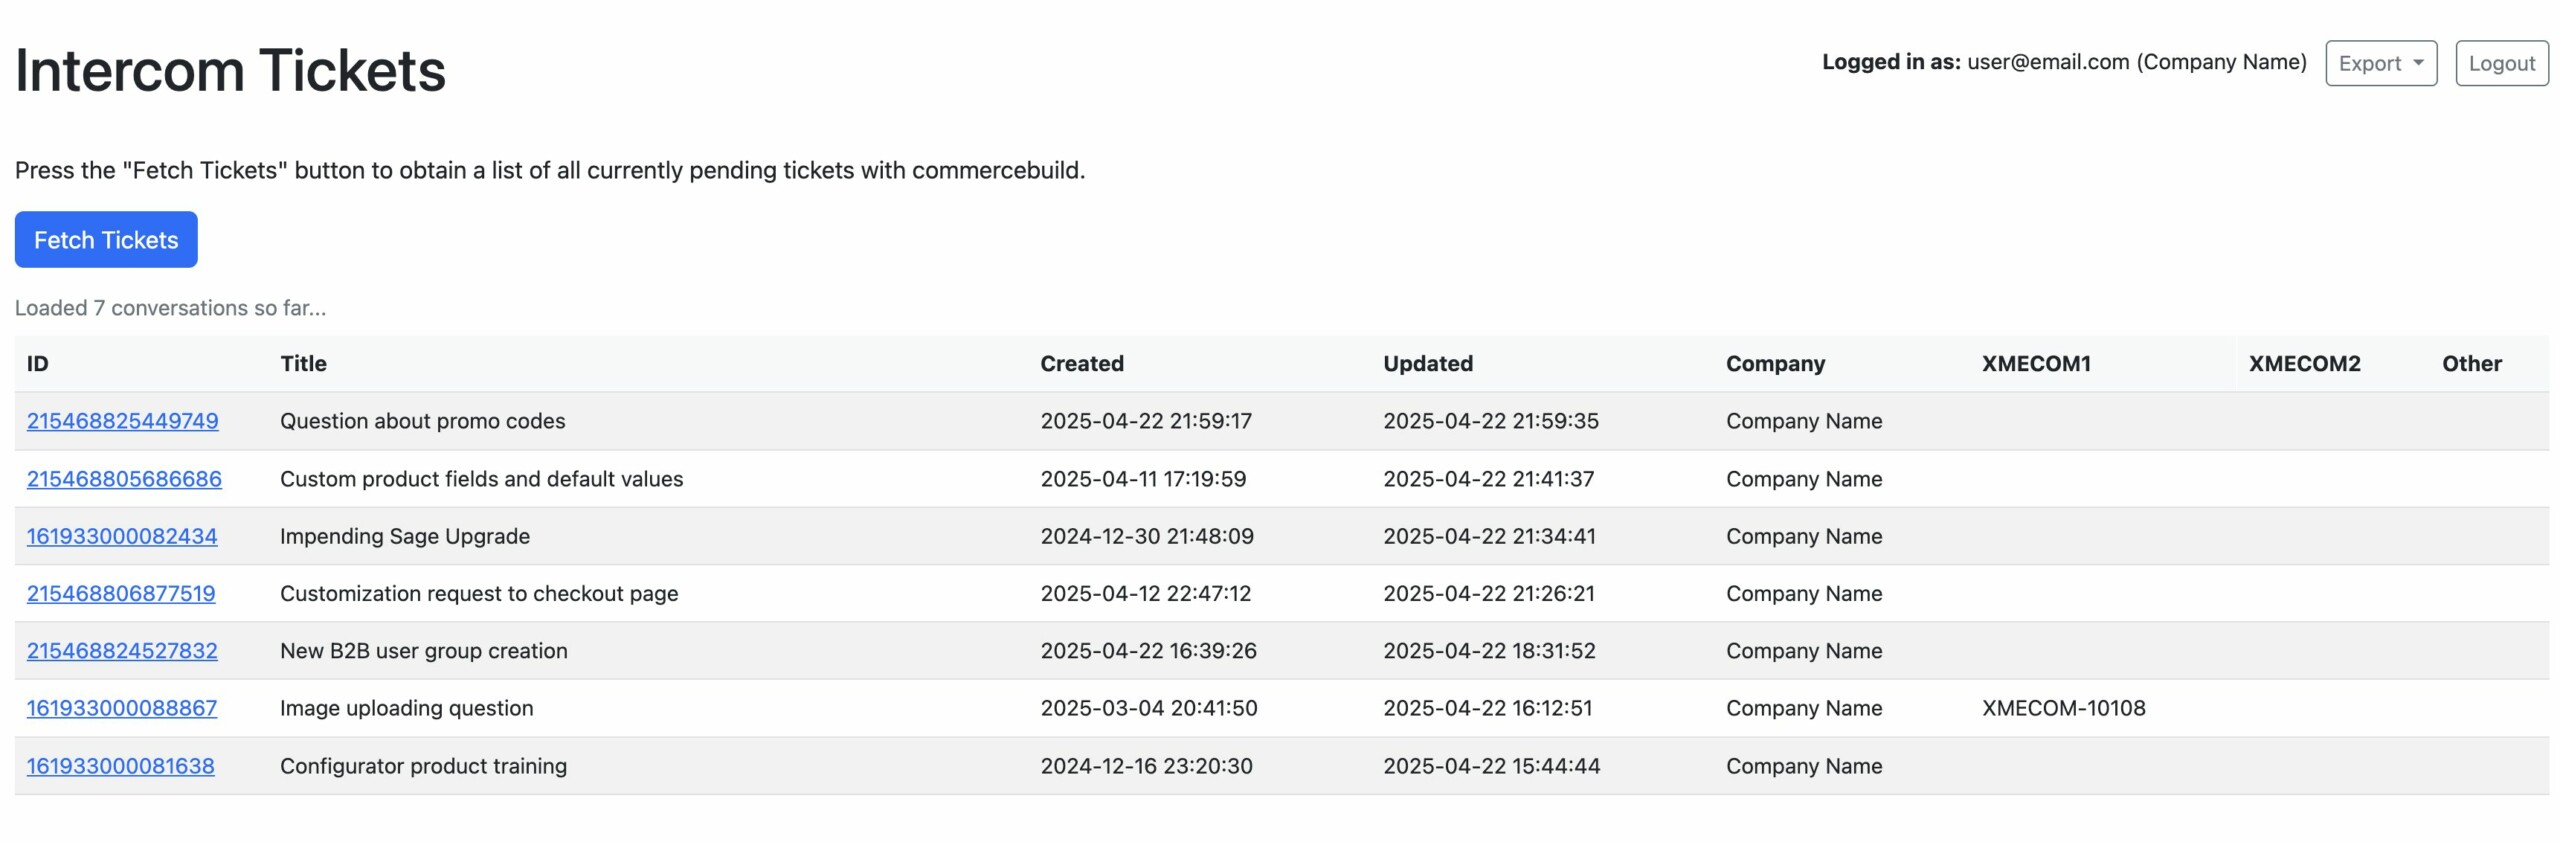Click the Logout button
Image resolution: width=2560 pixels, height=842 pixels.
pyautogui.click(x=2501, y=64)
